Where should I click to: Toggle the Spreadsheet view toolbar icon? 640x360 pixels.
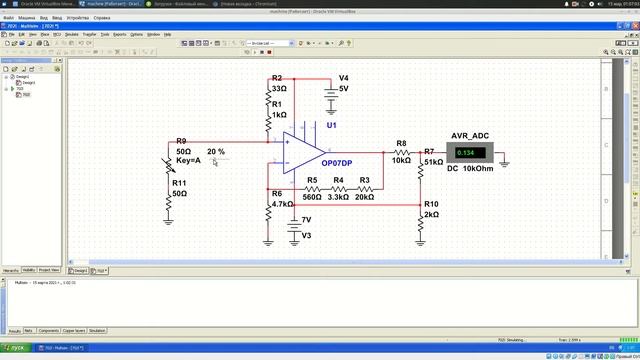click(191, 43)
